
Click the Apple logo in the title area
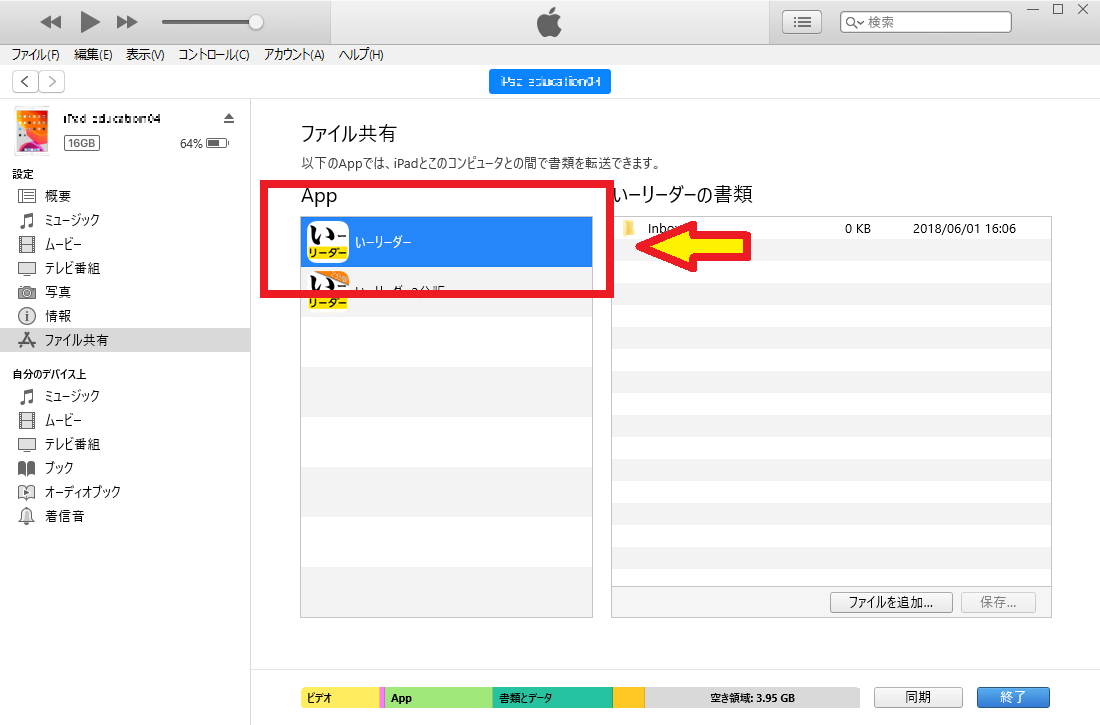tap(549, 22)
